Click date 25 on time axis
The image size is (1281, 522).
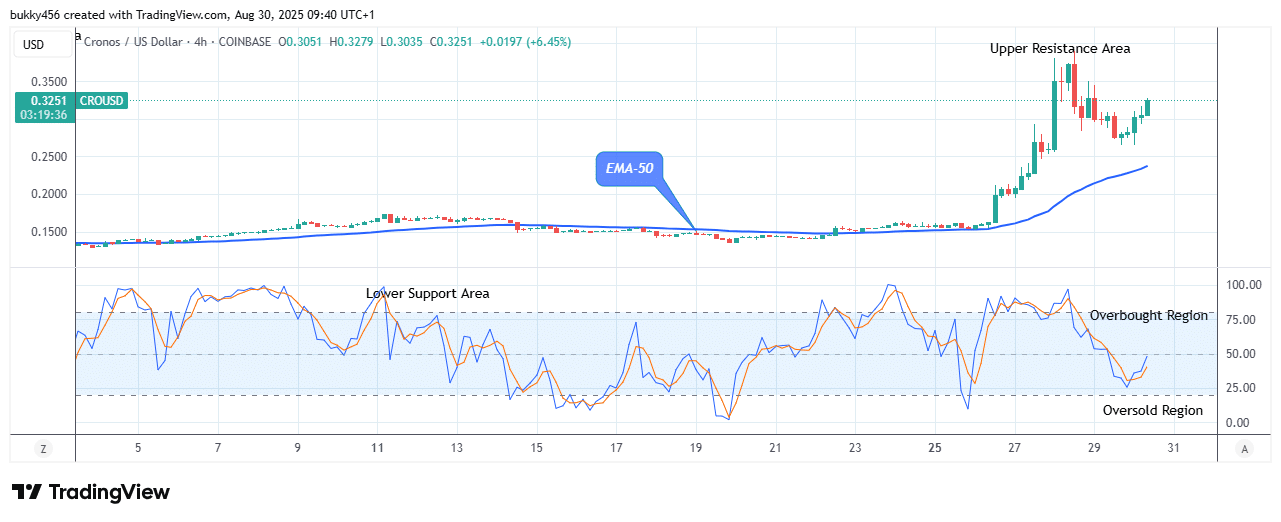coord(935,449)
